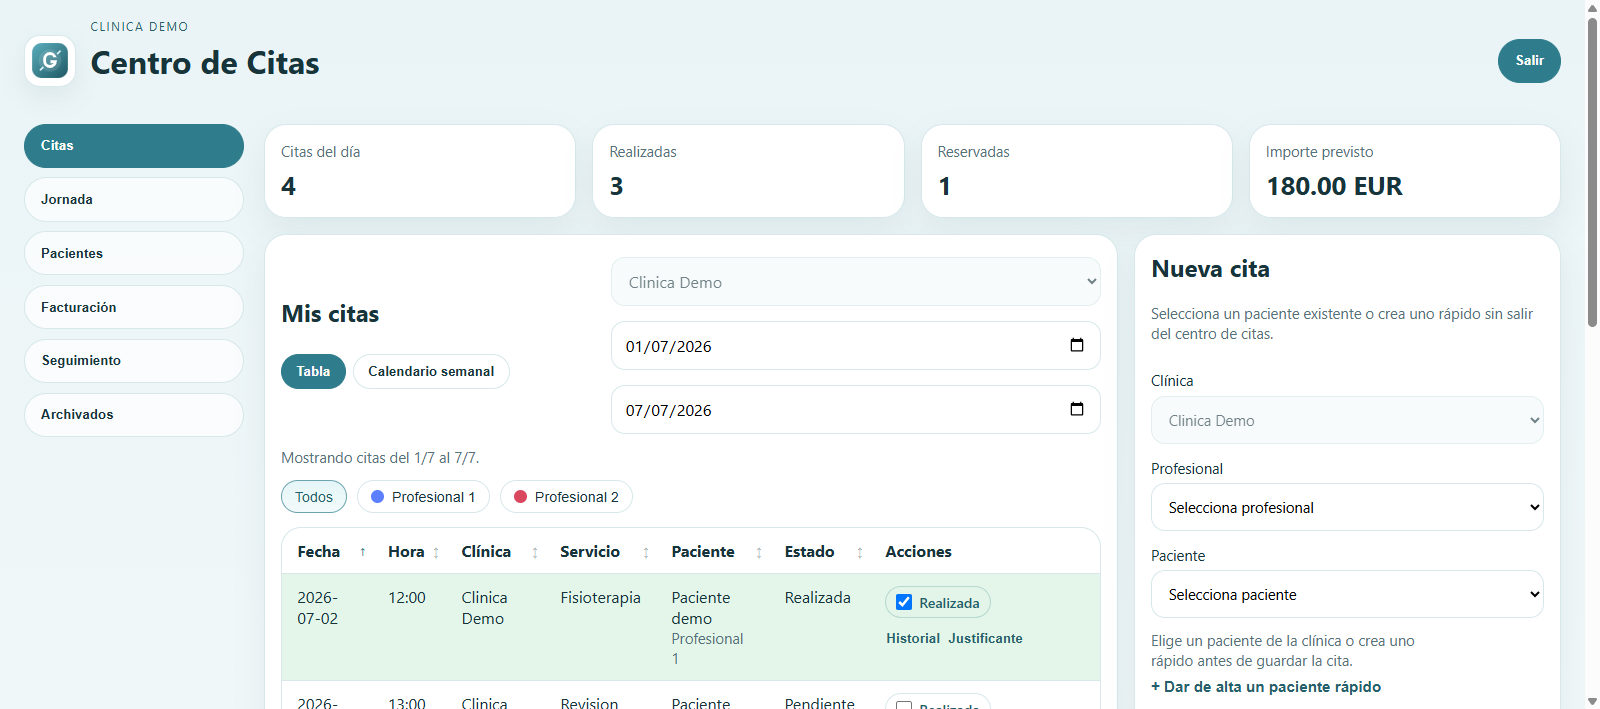
Task: Switch to Calendario semanal view
Action: coord(431,371)
